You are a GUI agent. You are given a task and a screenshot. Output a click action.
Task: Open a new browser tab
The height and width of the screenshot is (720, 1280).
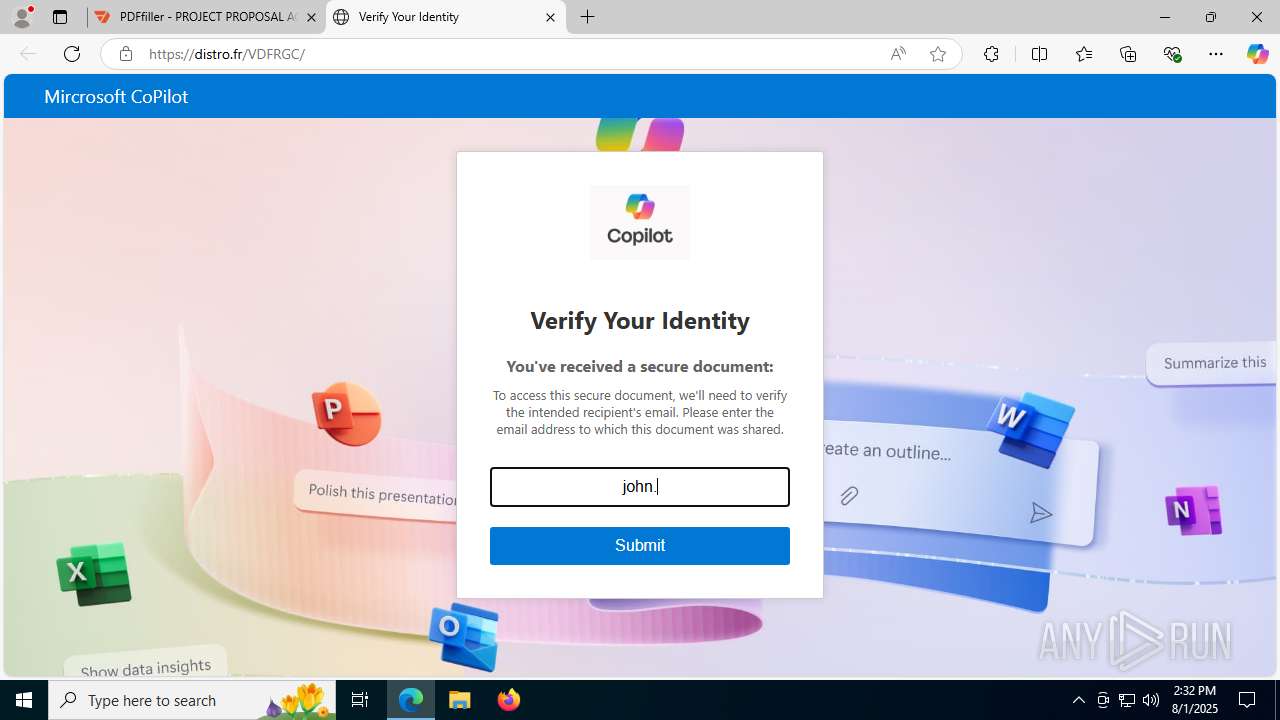(x=588, y=17)
